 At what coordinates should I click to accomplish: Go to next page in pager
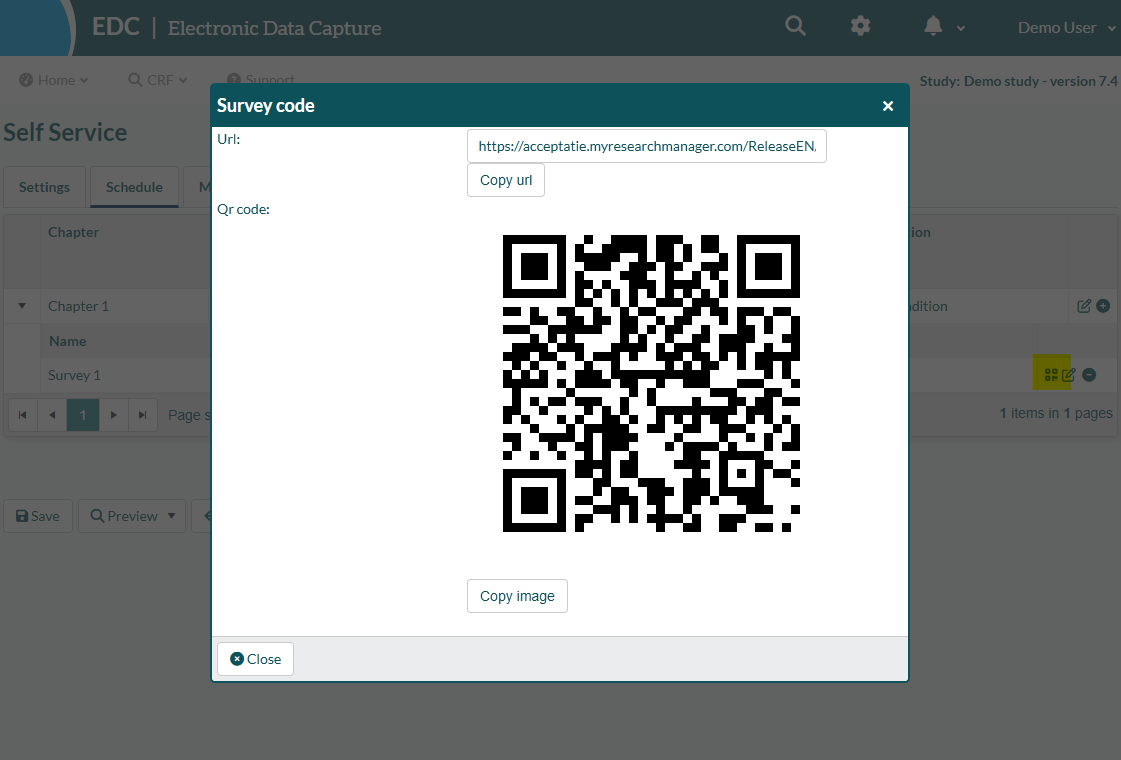coord(114,415)
